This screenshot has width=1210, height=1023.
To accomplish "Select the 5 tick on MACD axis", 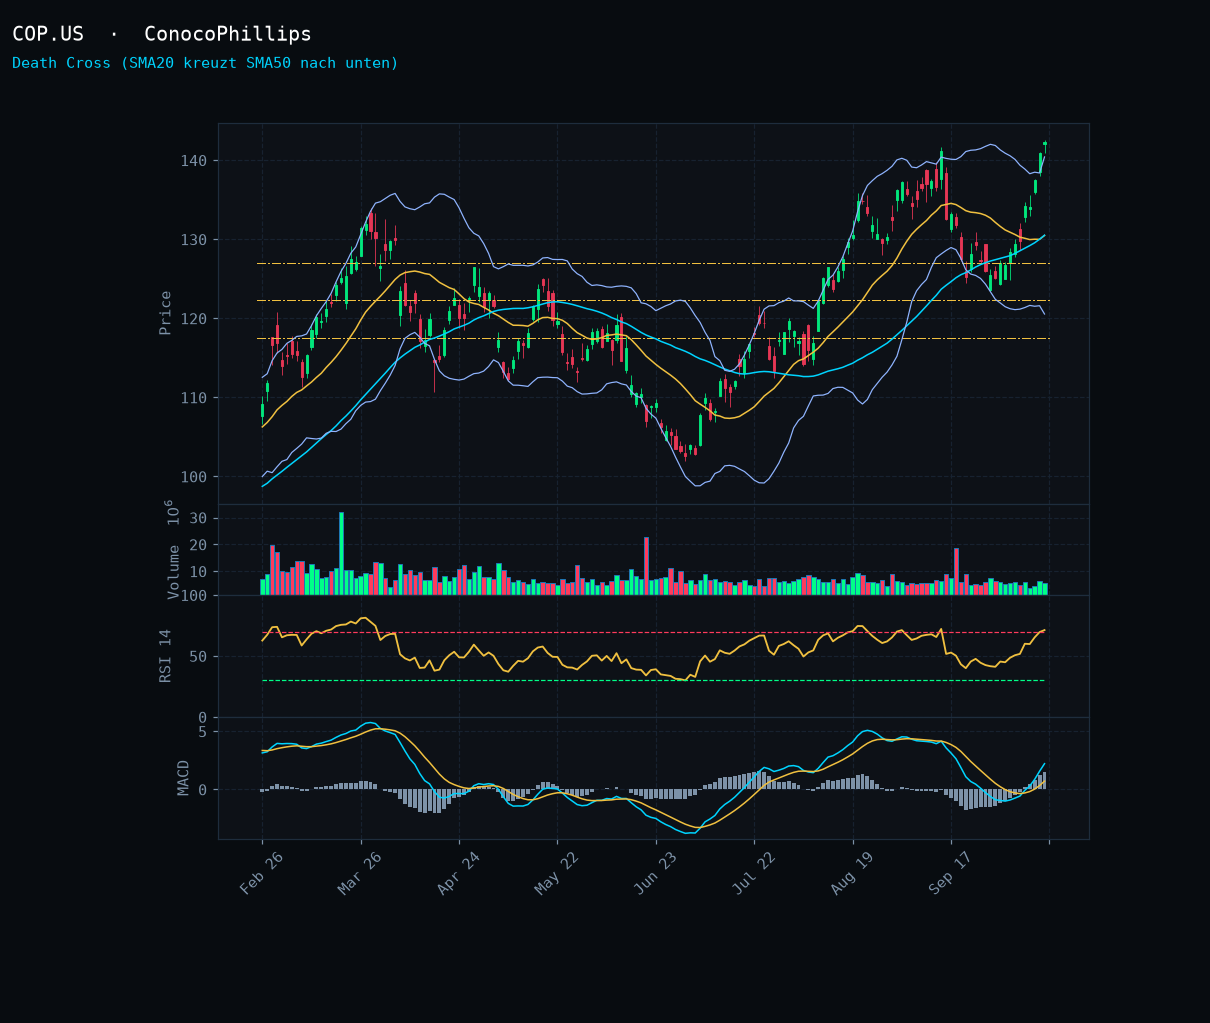I will pyautogui.click(x=202, y=732).
